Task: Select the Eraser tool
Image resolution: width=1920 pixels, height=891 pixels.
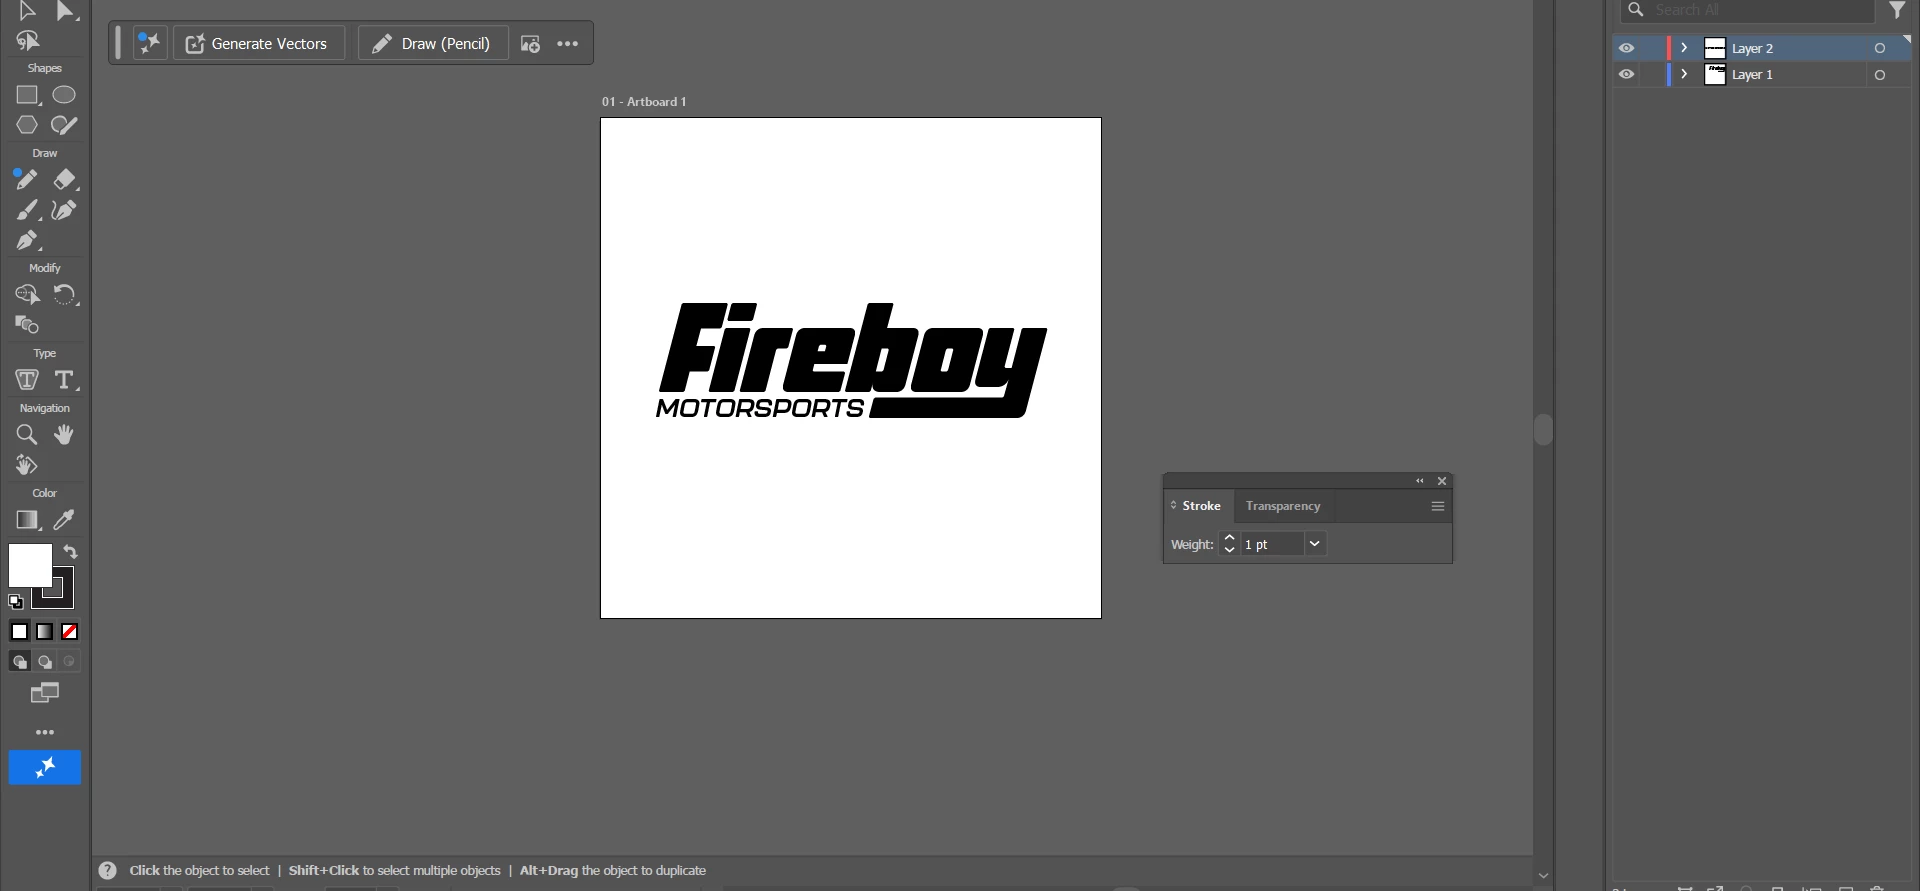Action: pyautogui.click(x=64, y=180)
